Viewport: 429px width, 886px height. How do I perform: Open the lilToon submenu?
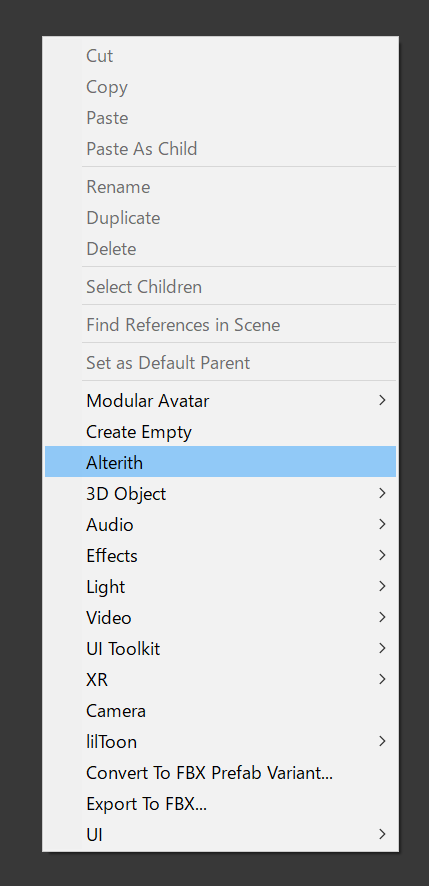220,741
